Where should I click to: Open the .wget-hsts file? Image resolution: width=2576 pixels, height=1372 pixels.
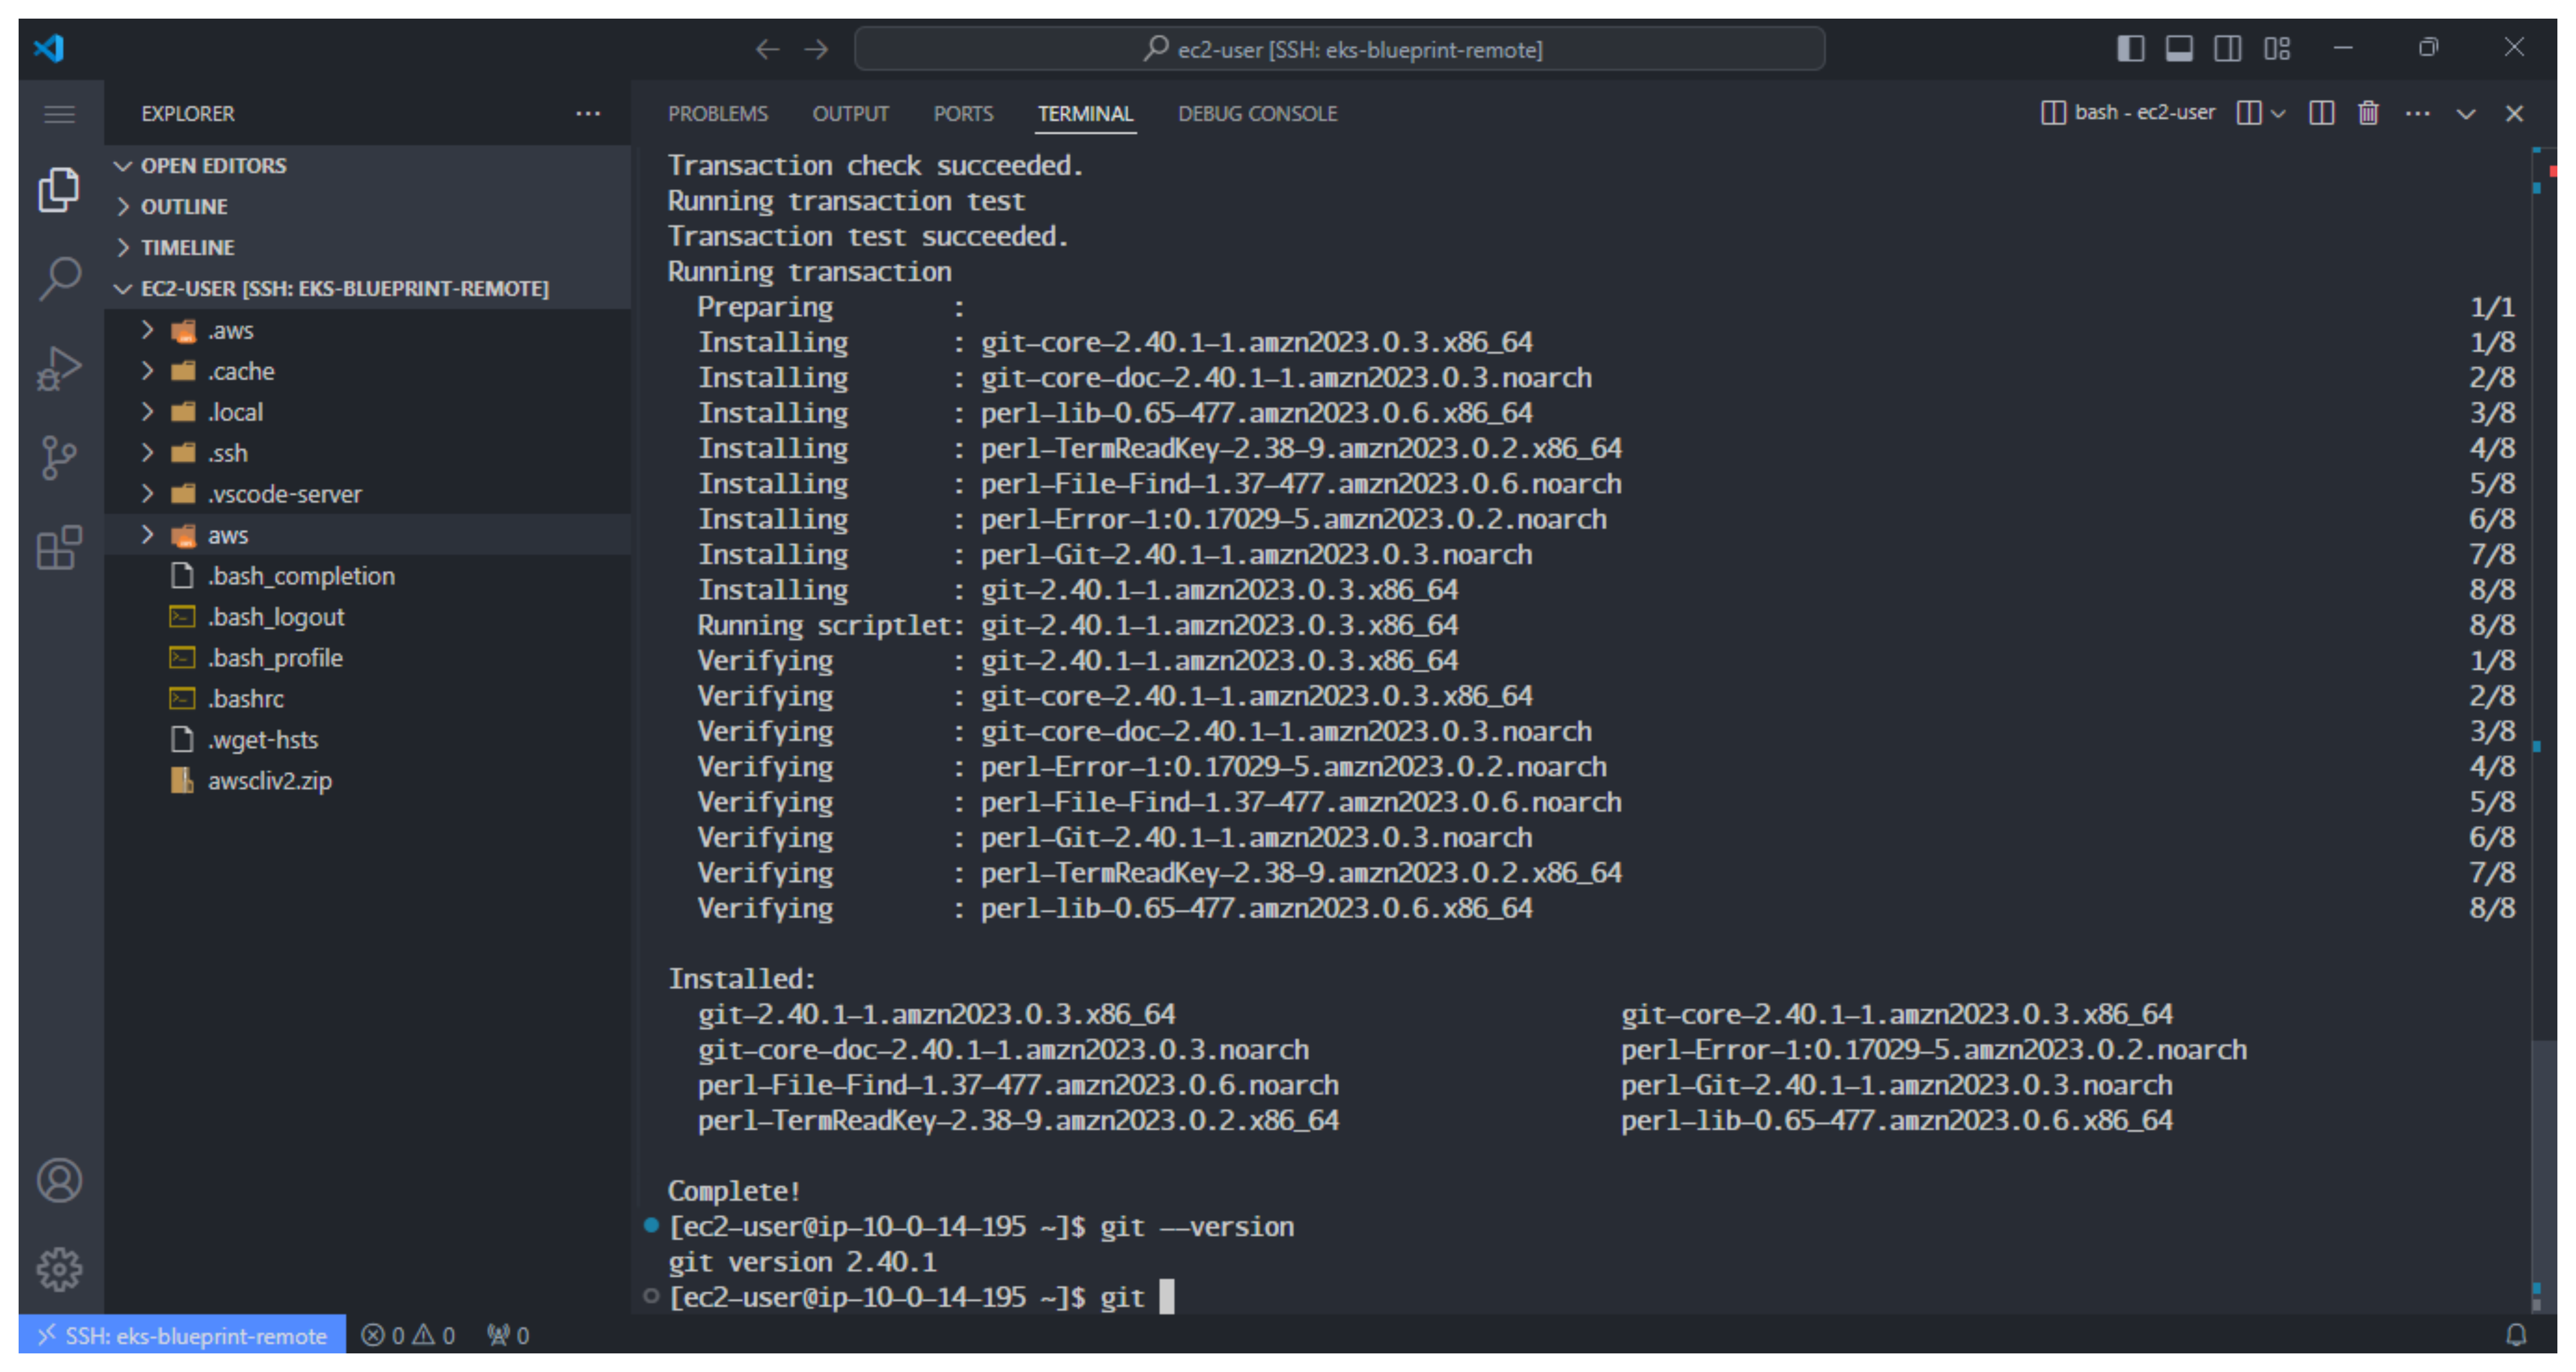click(368, 741)
